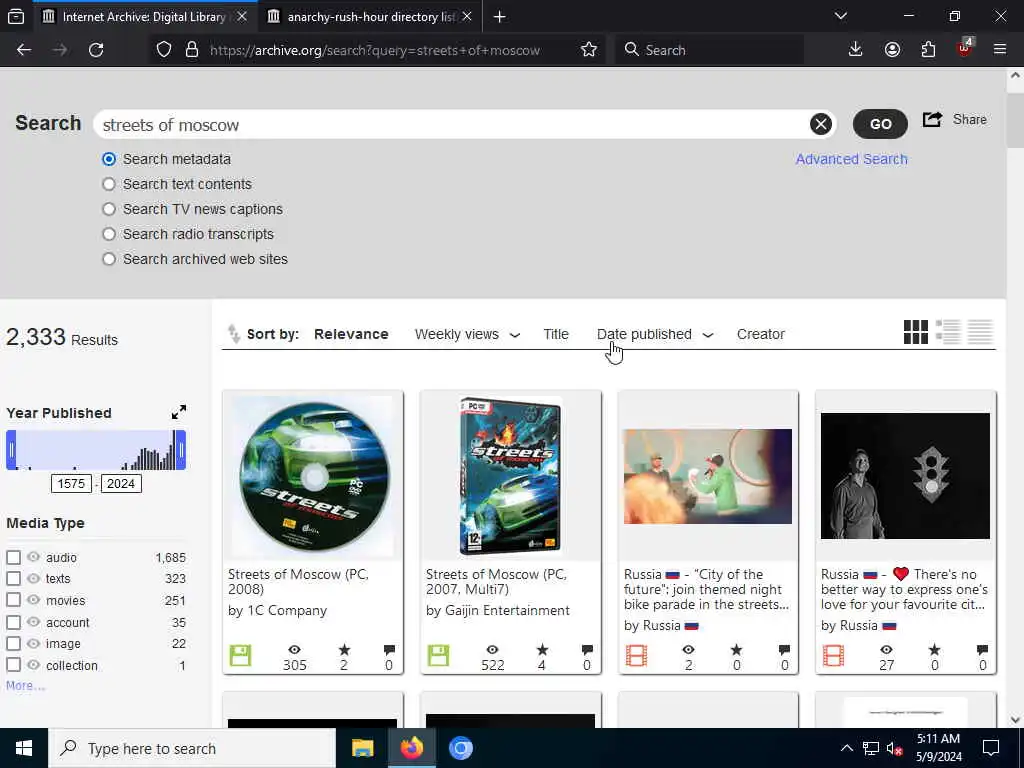Select Search radio transcripts option

(x=109, y=234)
